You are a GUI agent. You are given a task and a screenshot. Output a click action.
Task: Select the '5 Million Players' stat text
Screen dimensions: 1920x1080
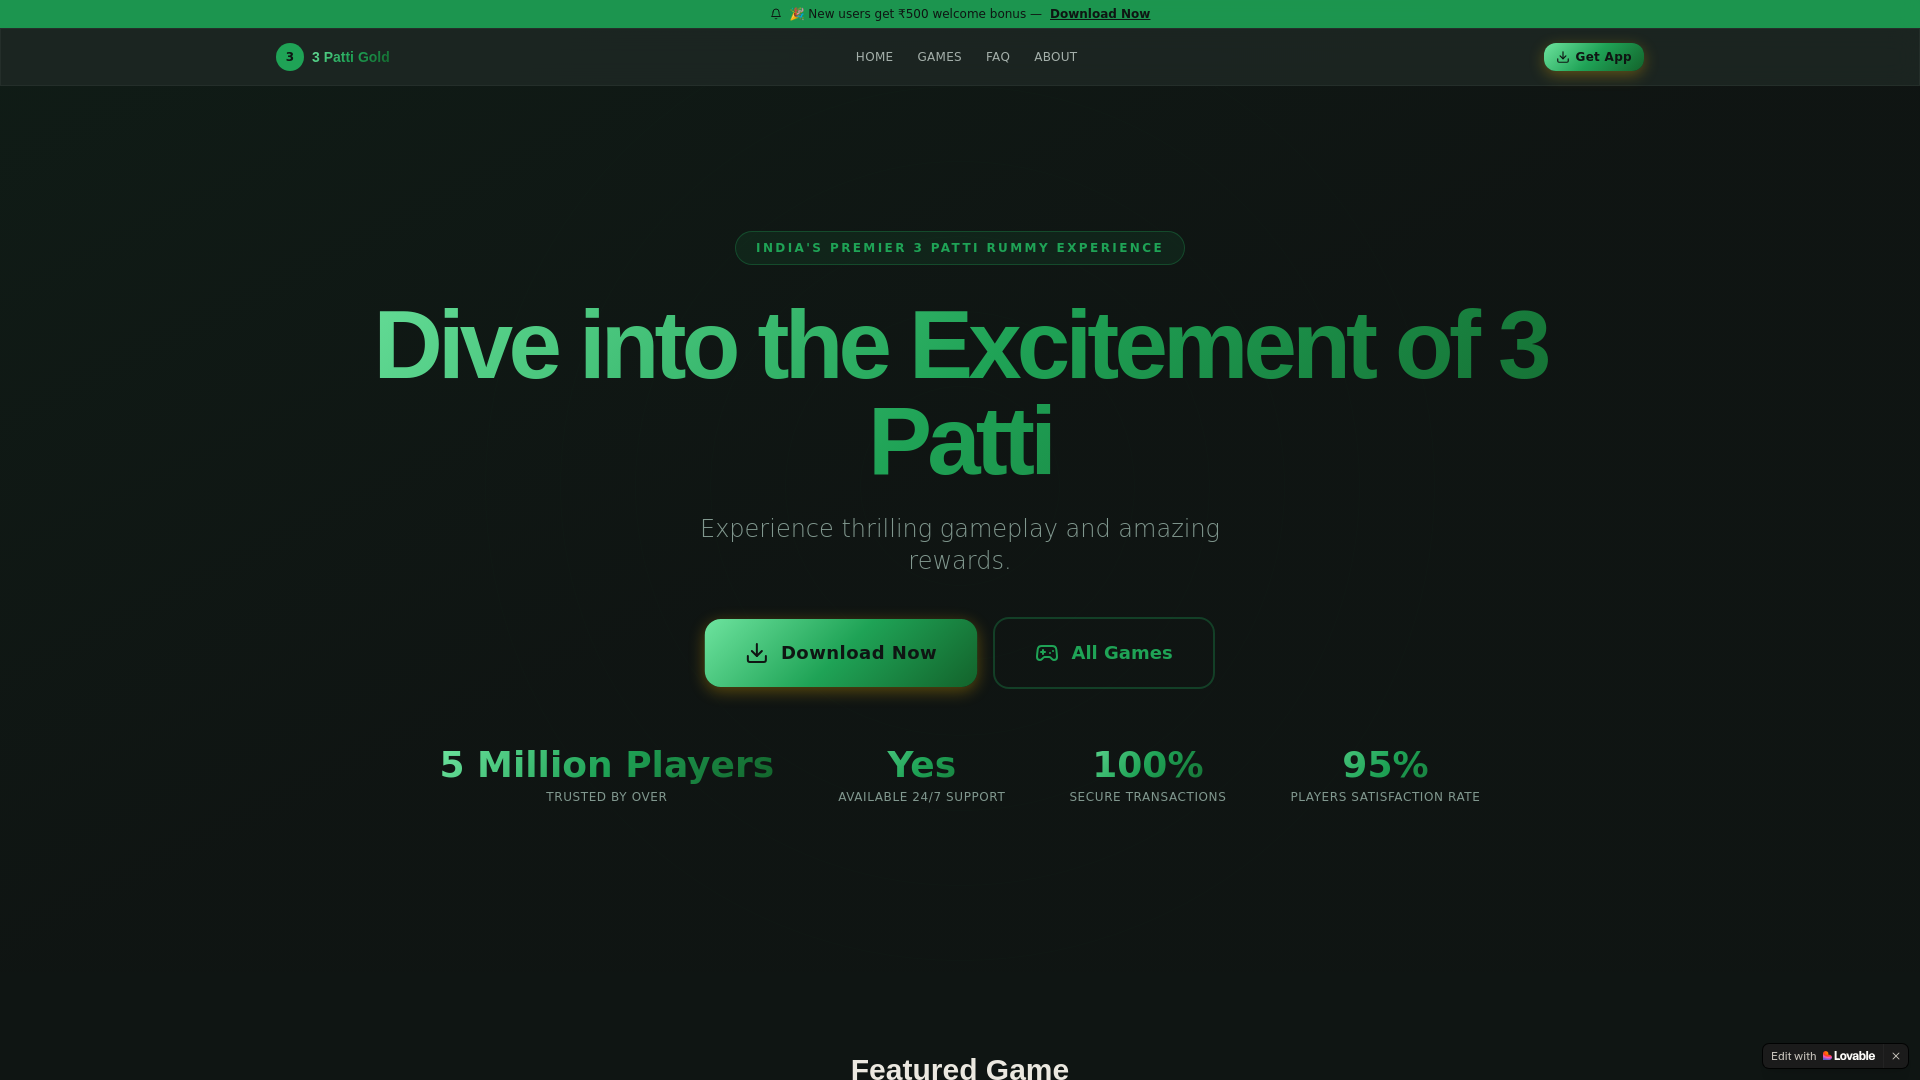pyautogui.click(x=607, y=765)
